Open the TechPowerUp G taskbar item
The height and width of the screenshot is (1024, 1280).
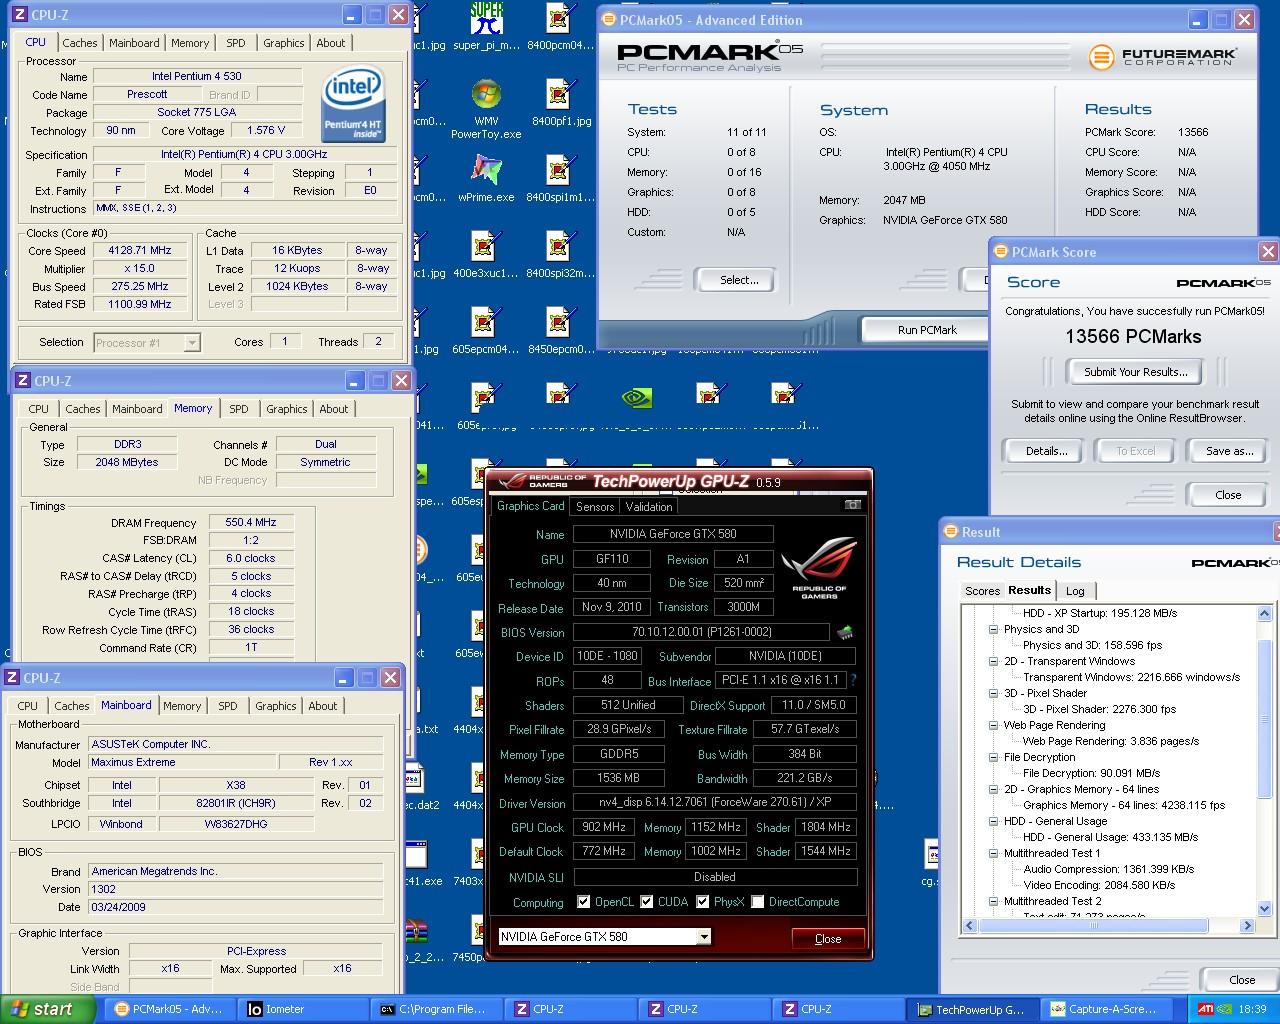pyautogui.click(x=970, y=1009)
